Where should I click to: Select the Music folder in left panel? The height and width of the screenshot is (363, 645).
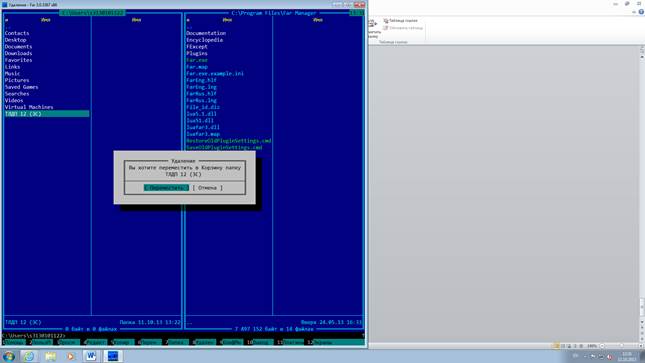12,74
